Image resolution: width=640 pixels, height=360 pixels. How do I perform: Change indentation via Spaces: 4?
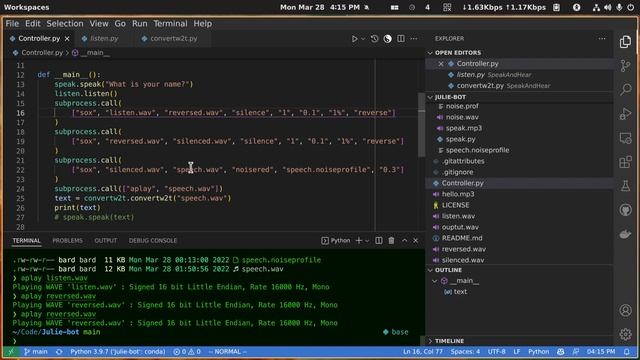pyautogui.click(x=465, y=351)
